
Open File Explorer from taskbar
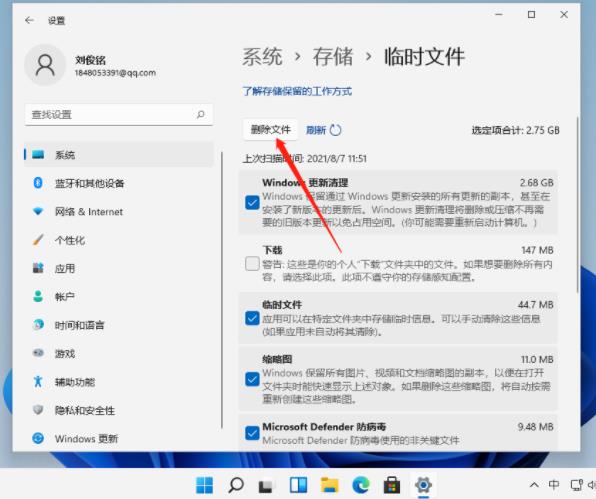click(330, 485)
